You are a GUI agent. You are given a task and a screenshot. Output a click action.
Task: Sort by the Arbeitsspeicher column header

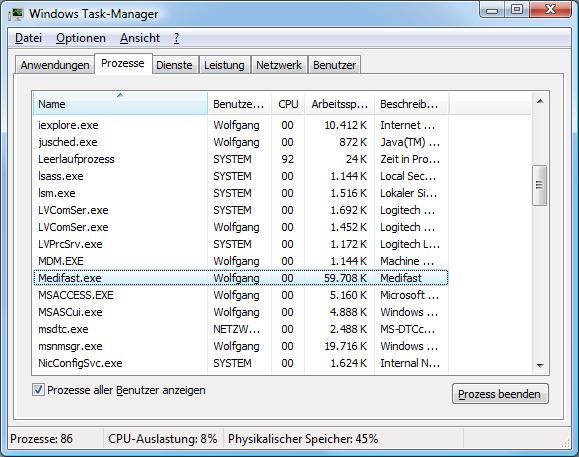[339, 104]
